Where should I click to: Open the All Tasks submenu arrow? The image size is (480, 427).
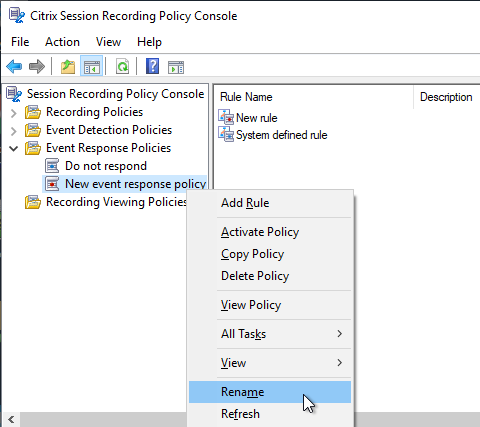pos(339,334)
